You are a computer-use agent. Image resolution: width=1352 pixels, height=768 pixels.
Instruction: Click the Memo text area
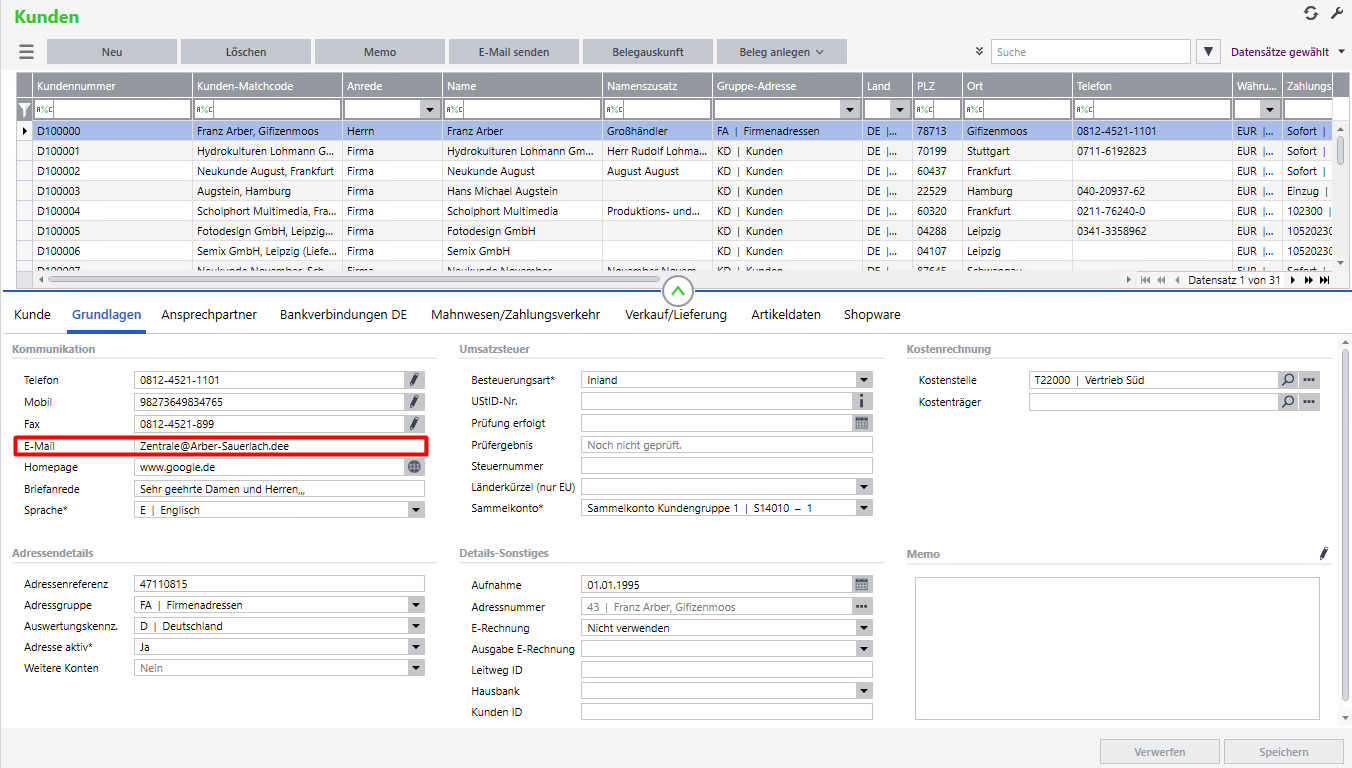(1117, 648)
